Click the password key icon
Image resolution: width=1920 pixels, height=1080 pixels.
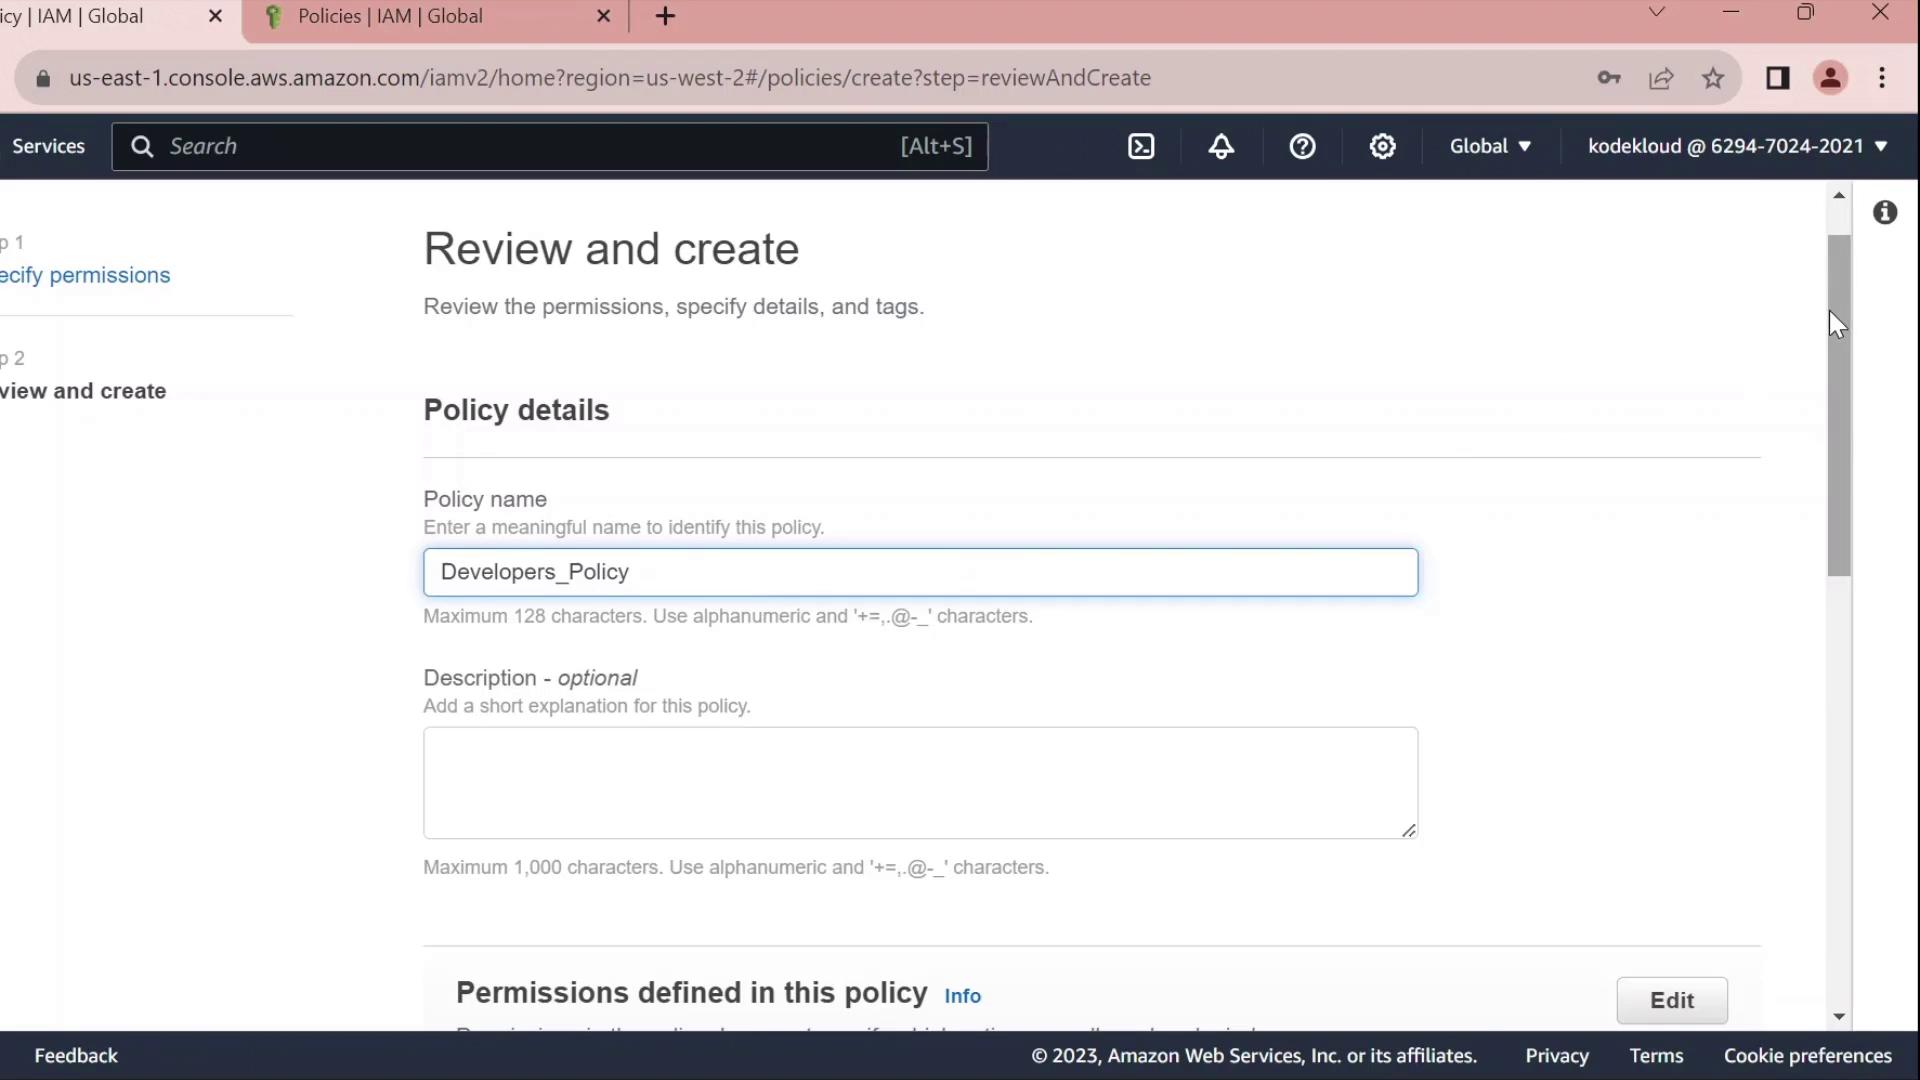pos(1608,78)
